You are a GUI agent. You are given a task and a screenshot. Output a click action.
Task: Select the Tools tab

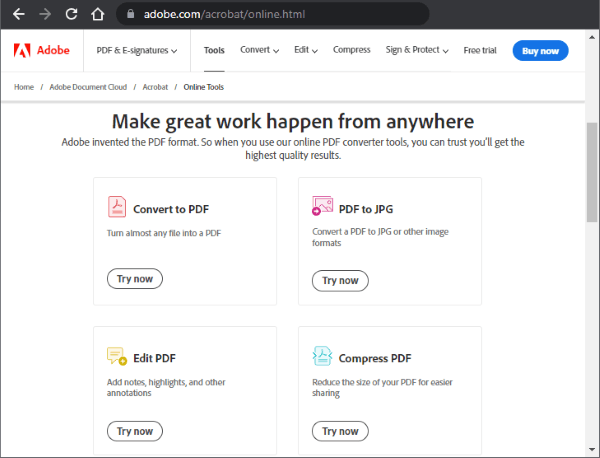pos(214,50)
